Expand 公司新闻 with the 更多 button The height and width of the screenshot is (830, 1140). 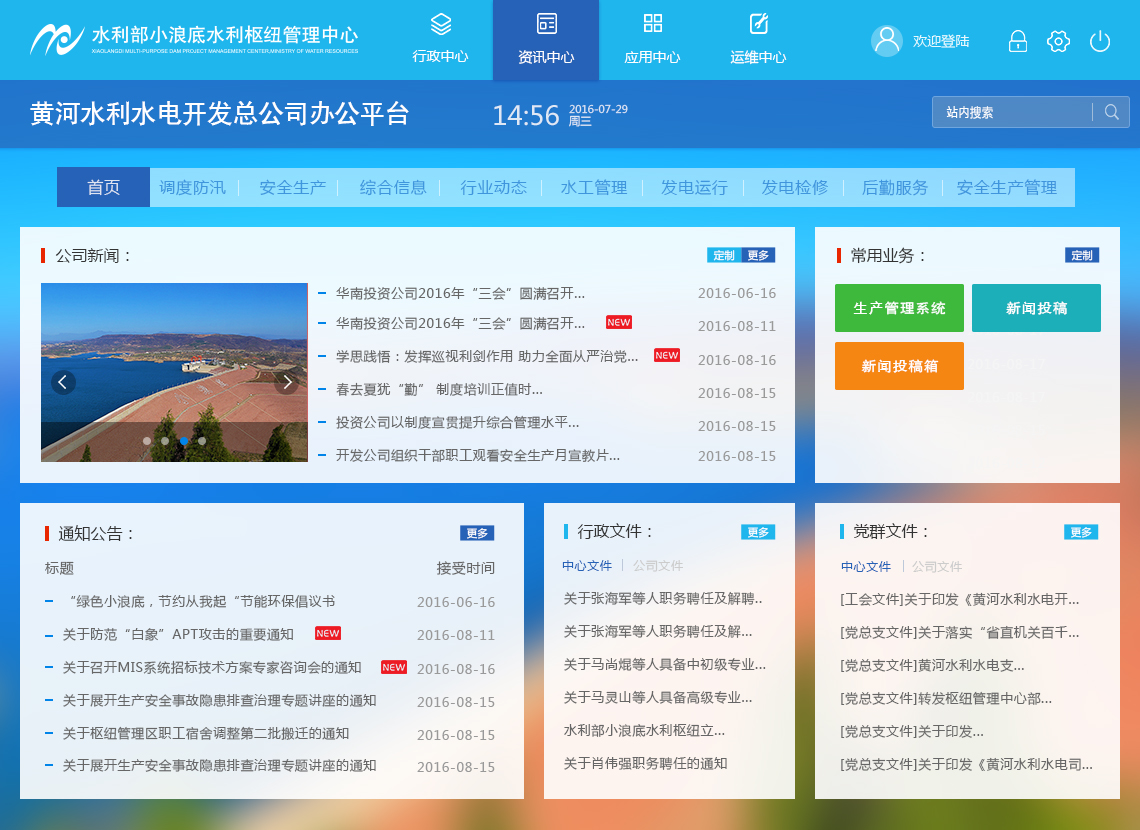758,255
